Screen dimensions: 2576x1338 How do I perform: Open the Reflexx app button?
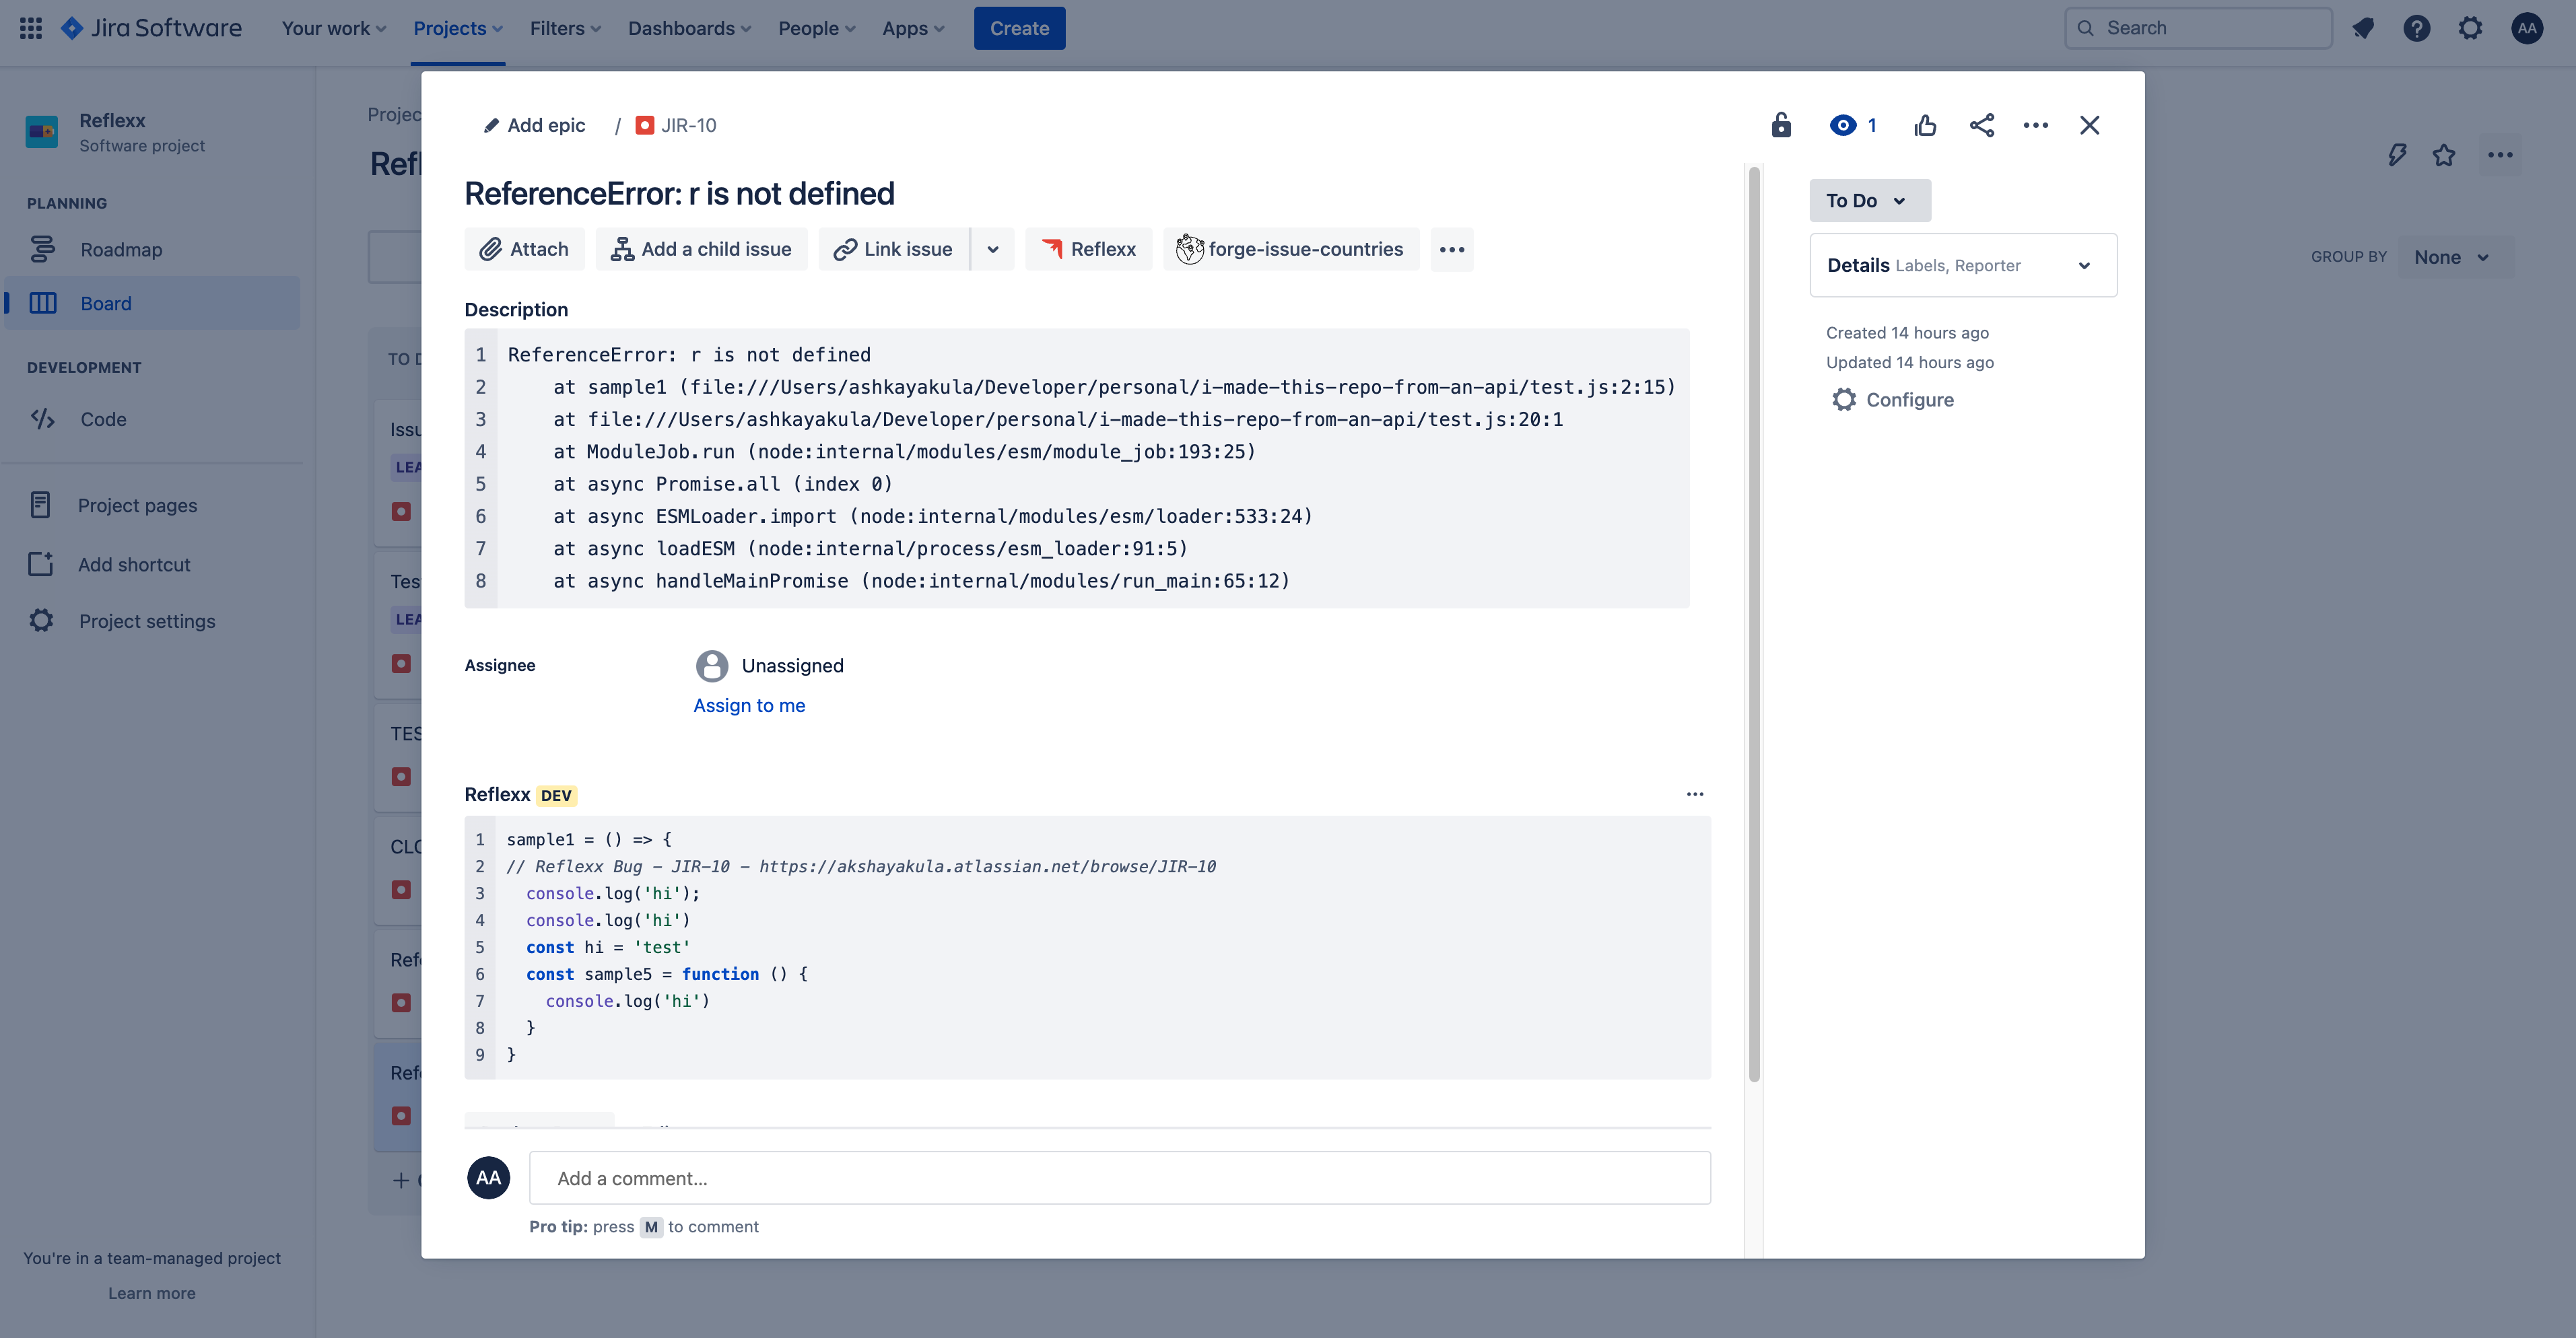click(1089, 249)
